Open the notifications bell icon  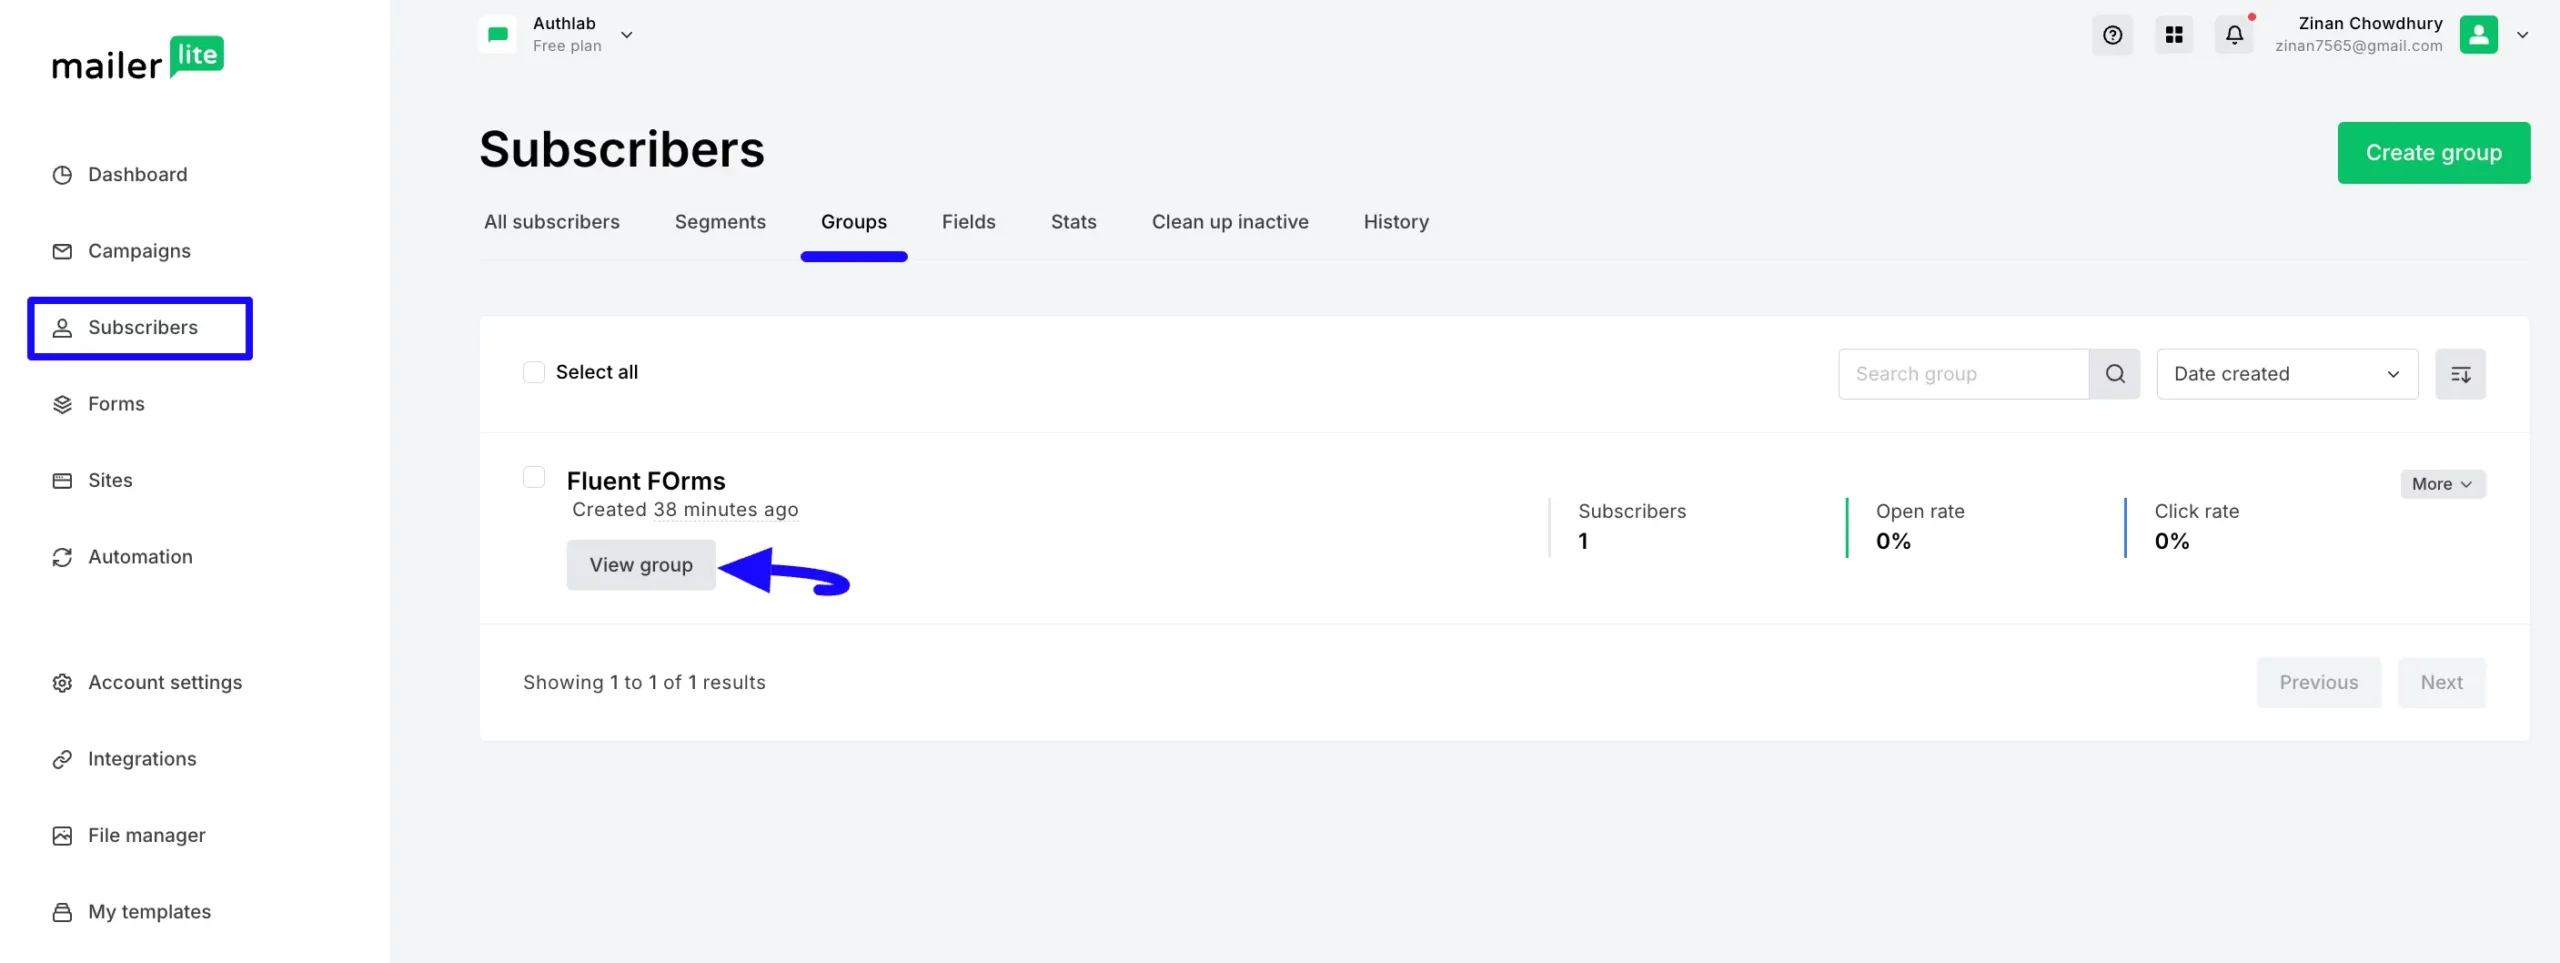tap(2234, 35)
